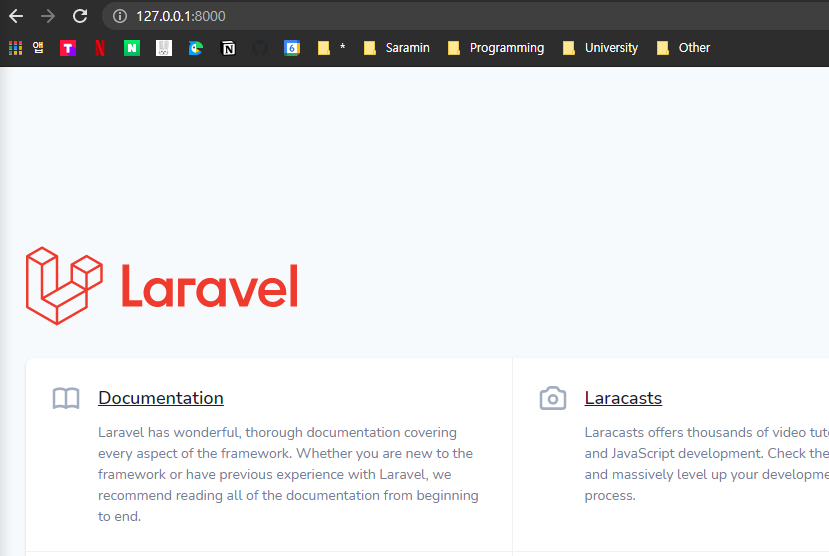Open the Google Calendar bookmark
This screenshot has width=829, height=556.
coord(292,48)
